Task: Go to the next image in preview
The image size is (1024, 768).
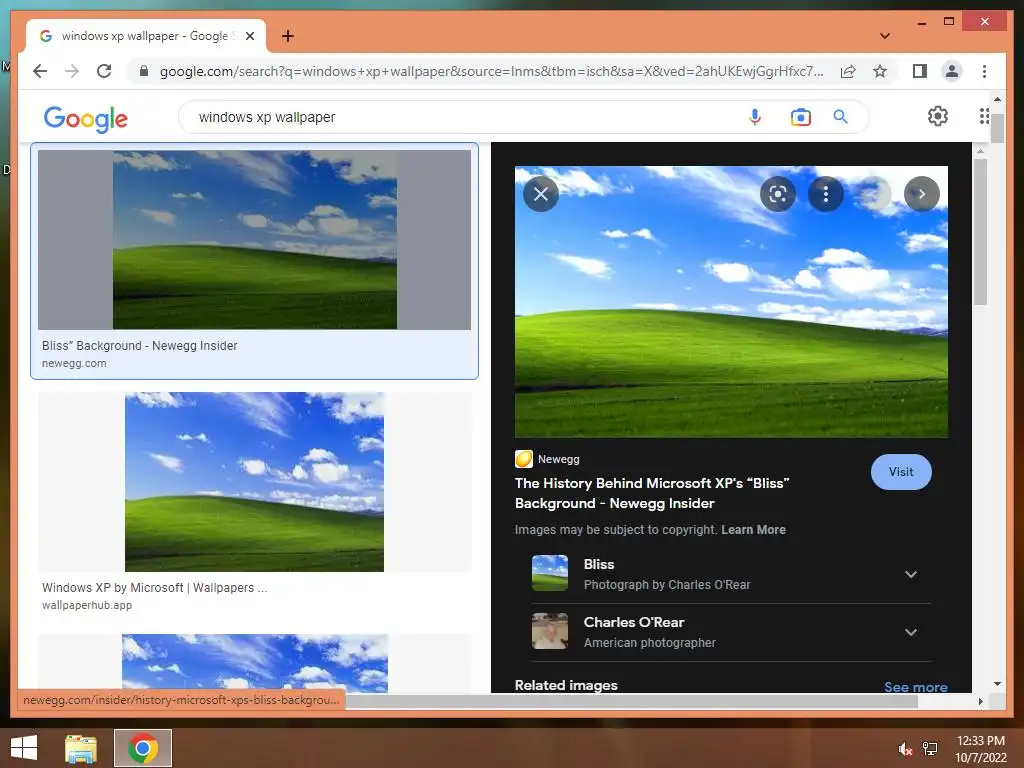Action: (x=921, y=194)
